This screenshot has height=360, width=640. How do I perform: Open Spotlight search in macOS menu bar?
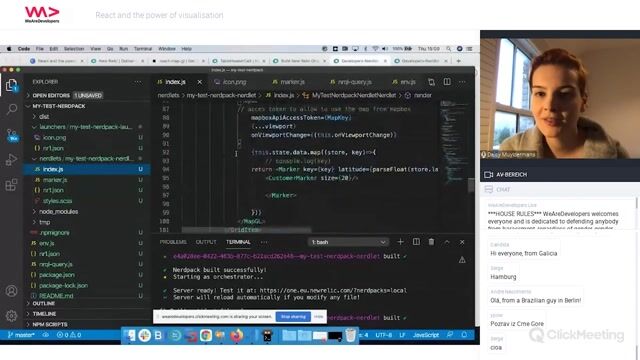(449, 49)
